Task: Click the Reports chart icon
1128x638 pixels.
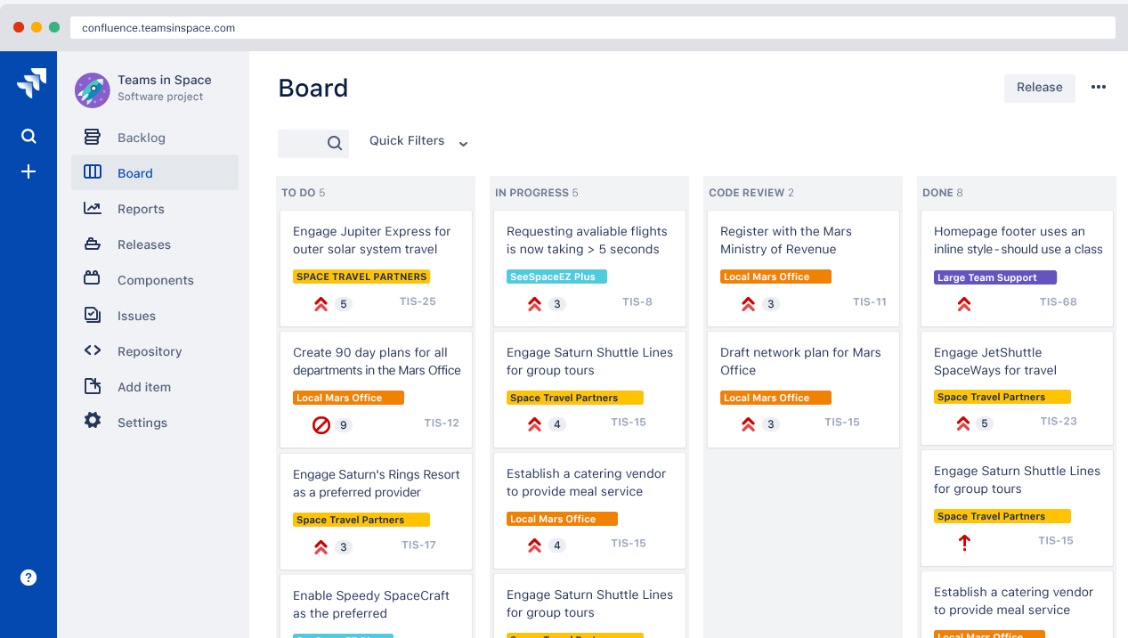Action: (92, 208)
